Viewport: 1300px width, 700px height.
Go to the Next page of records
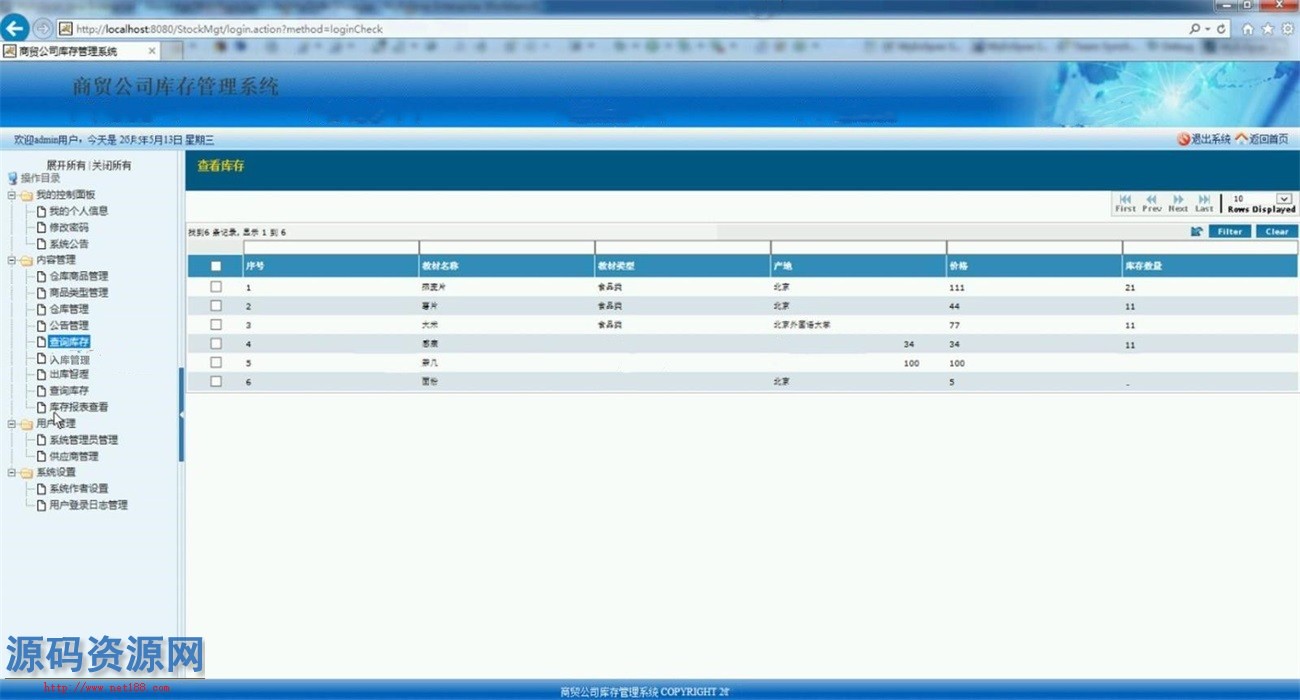point(1178,203)
